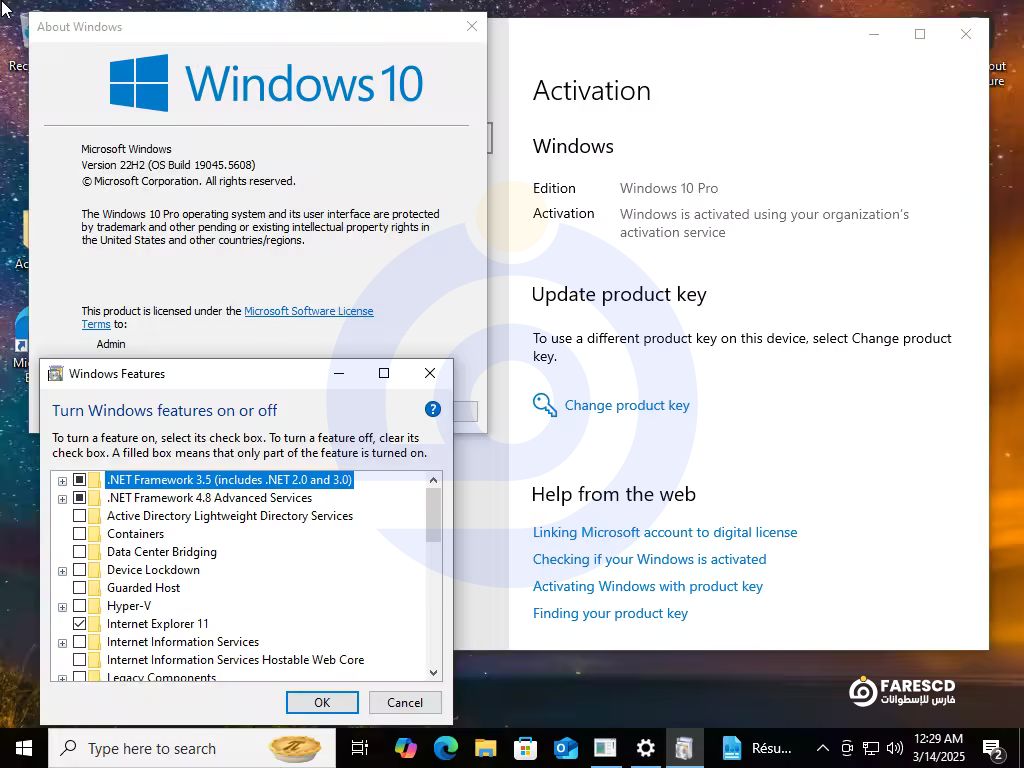Viewport: 1024px width, 768px height.
Task: Open Activating Windows with product key link
Action: [x=647, y=586]
